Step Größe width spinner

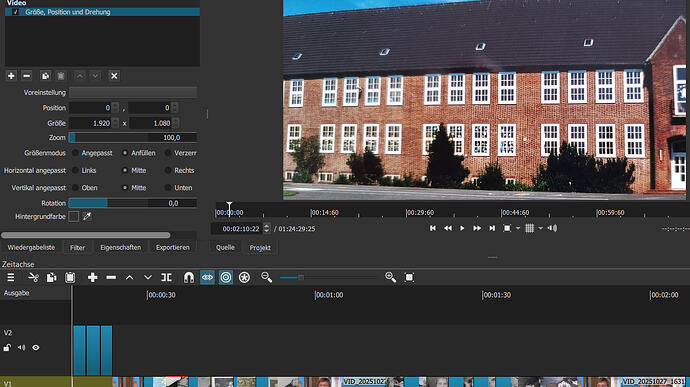coord(115,123)
